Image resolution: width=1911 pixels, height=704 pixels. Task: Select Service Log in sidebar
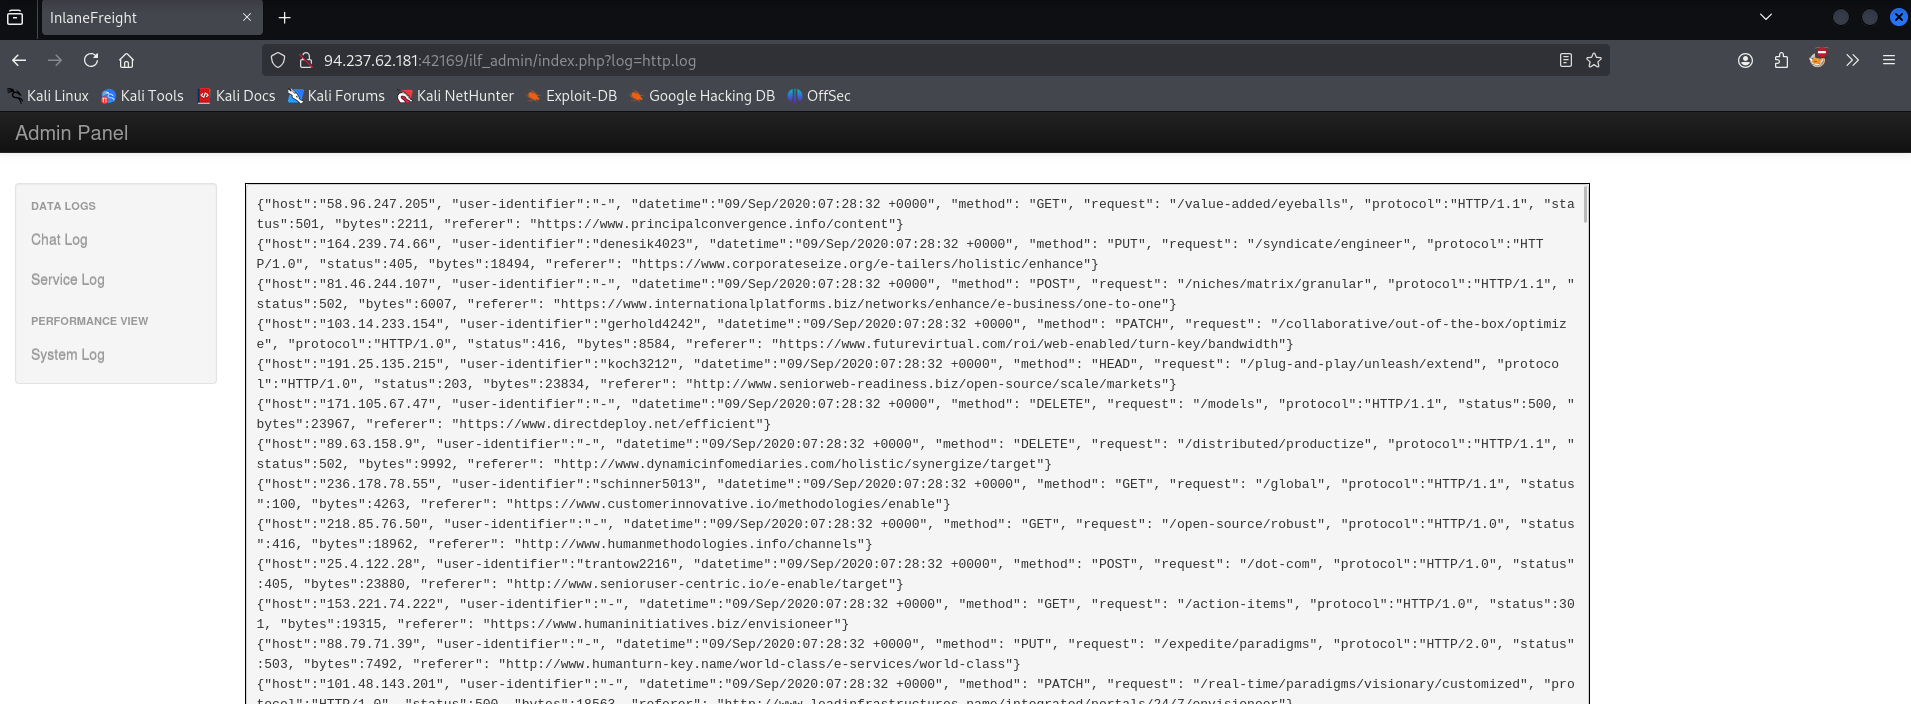(67, 280)
